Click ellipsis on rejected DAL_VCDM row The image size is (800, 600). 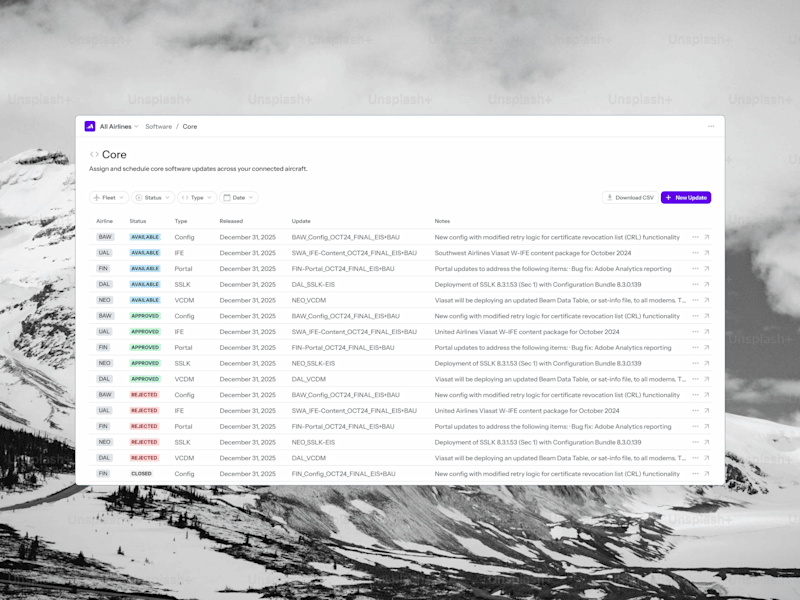click(695, 458)
